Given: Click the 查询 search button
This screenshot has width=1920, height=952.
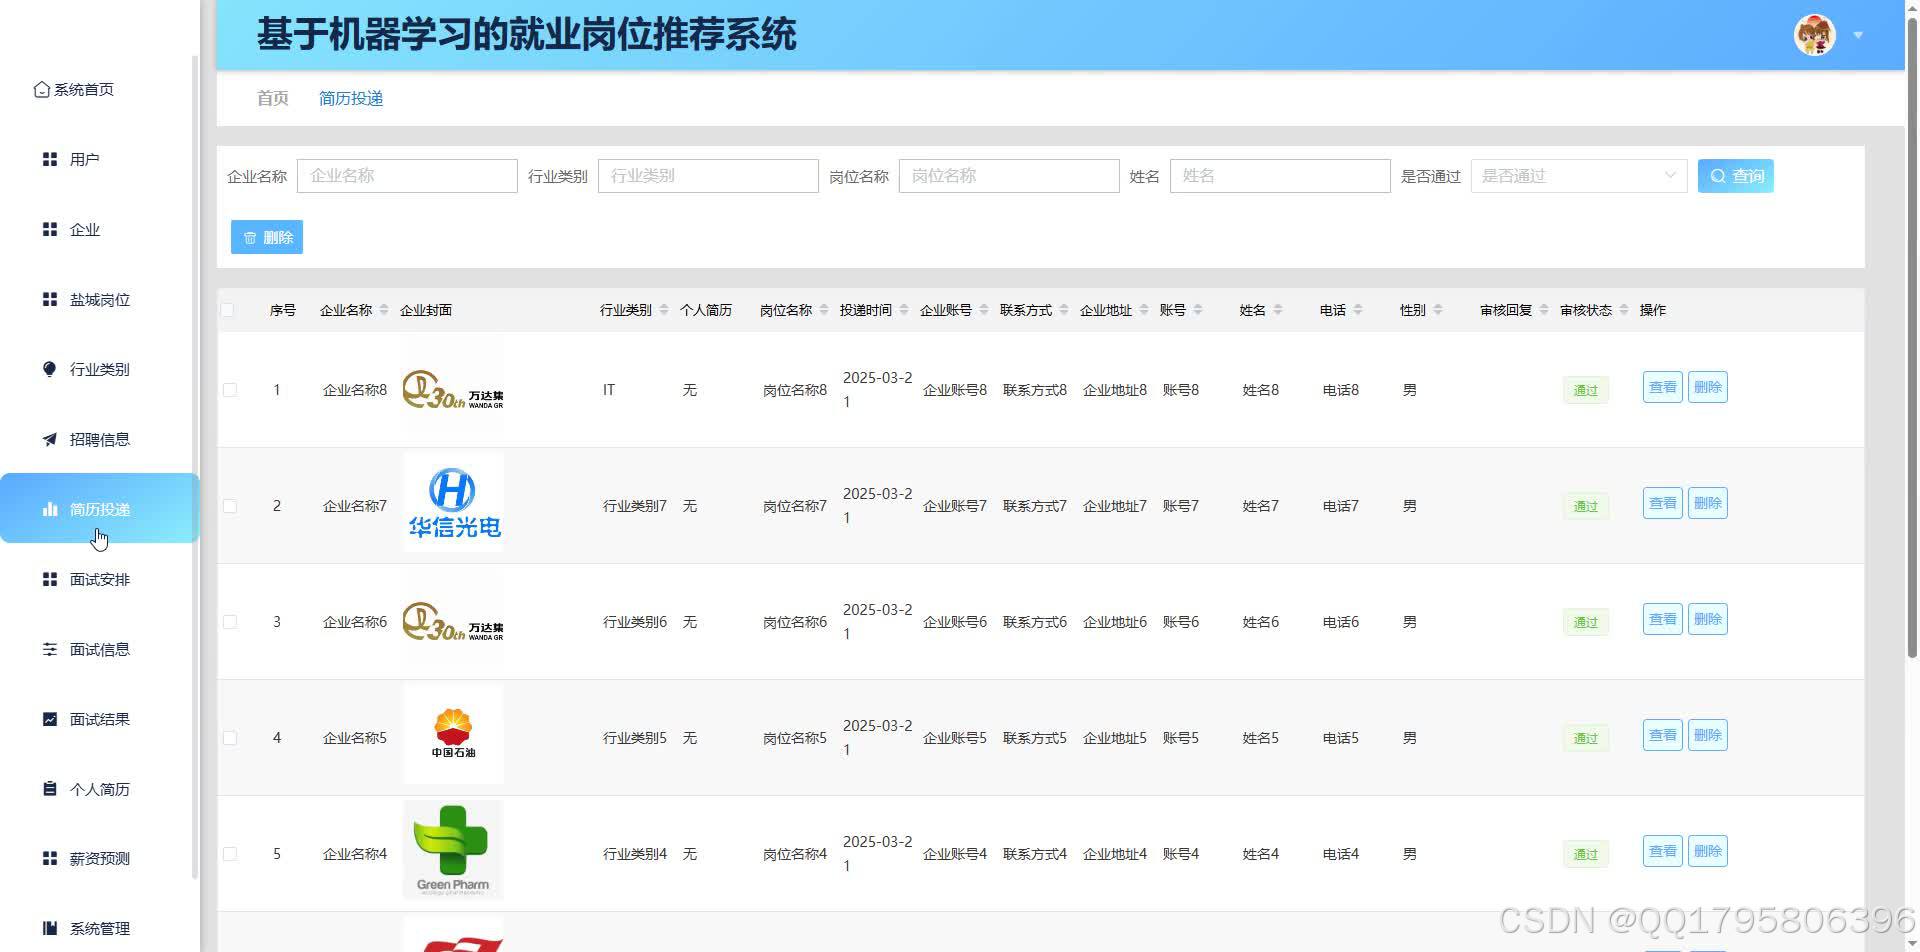Looking at the screenshot, I should 1736,176.
